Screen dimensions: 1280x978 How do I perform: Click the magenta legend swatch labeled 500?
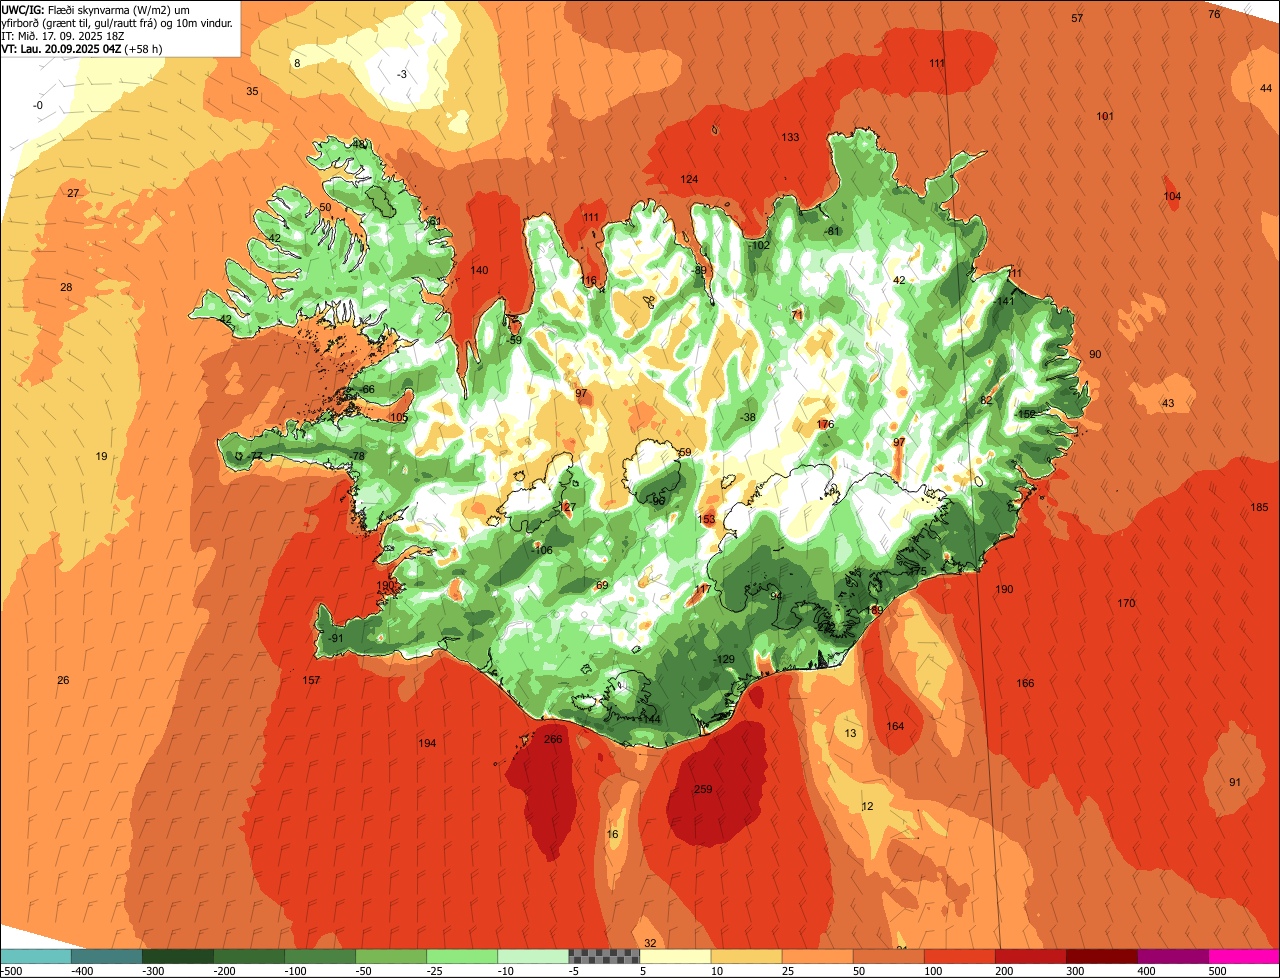(x=1243, y=957)
